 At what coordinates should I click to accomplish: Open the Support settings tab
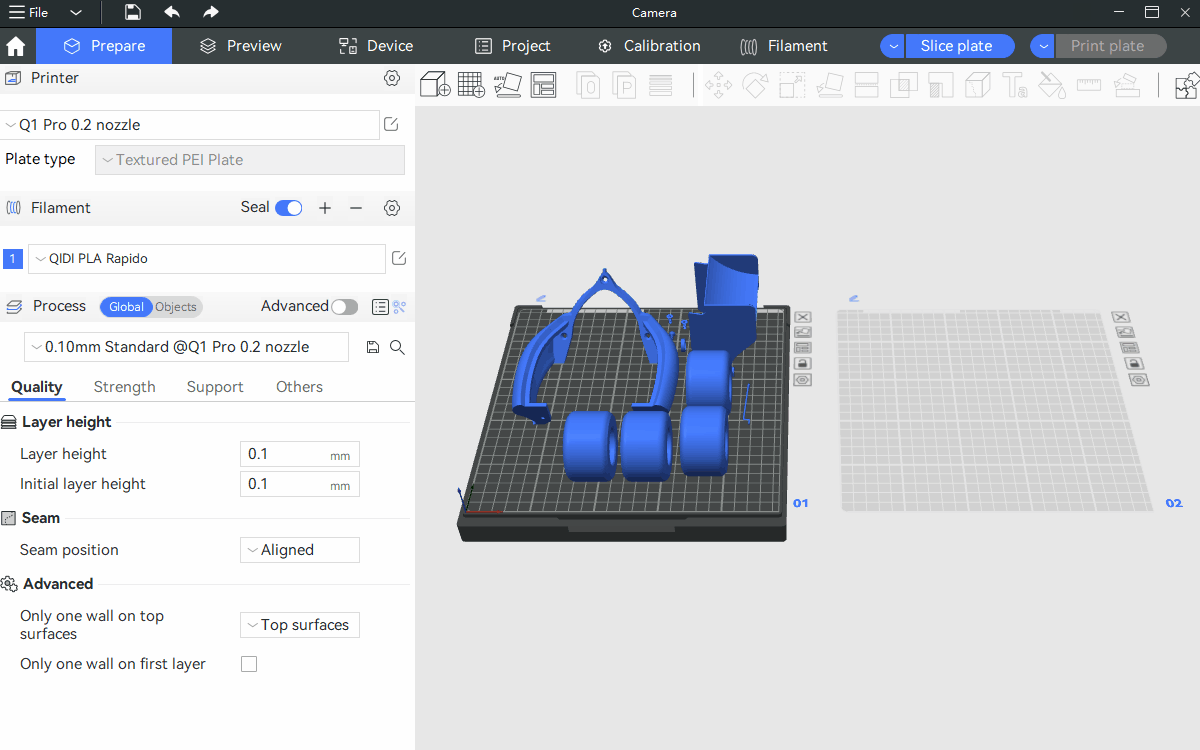[215, 387]
